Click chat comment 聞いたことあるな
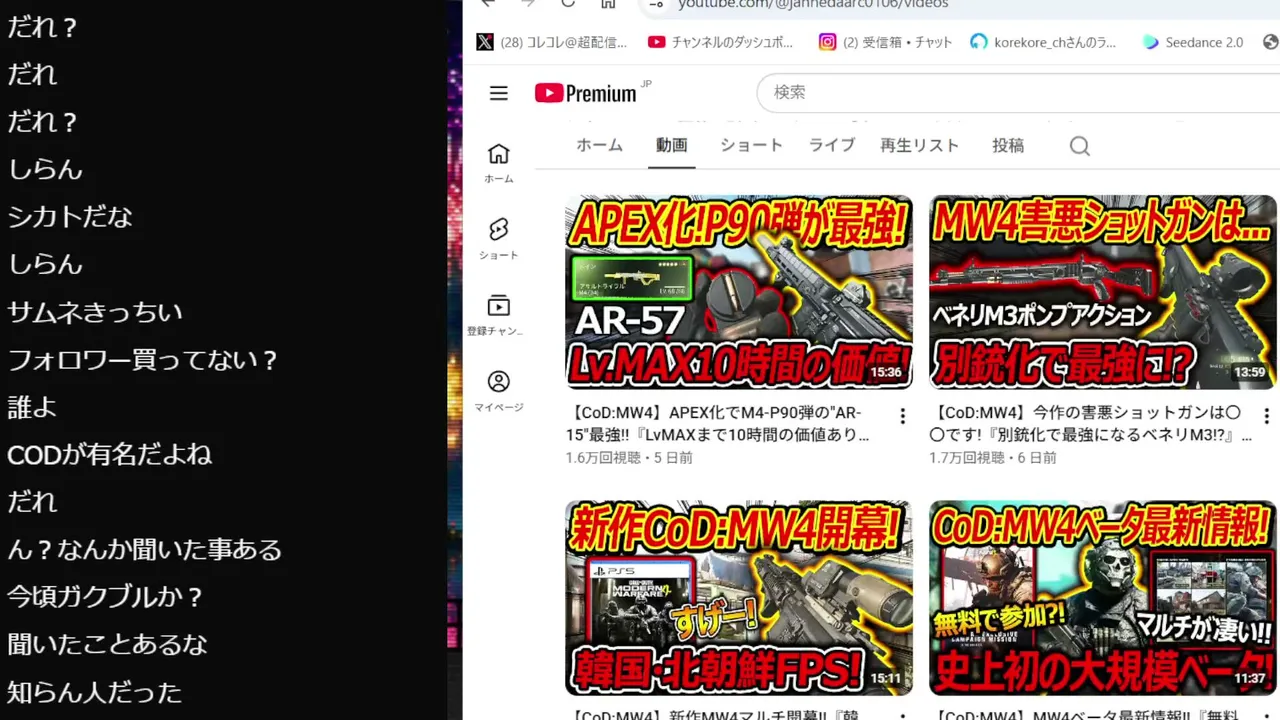 pos(107,645)
